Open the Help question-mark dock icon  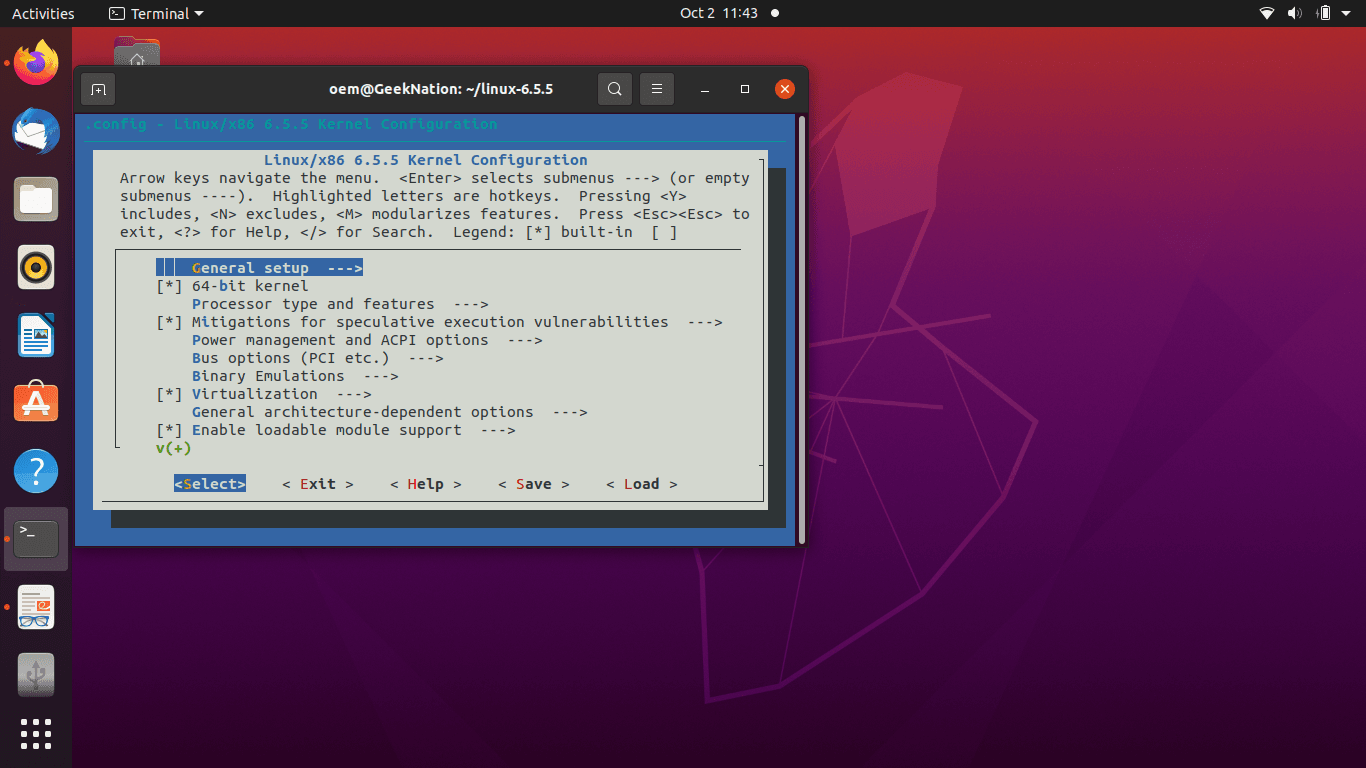(36, 471)
